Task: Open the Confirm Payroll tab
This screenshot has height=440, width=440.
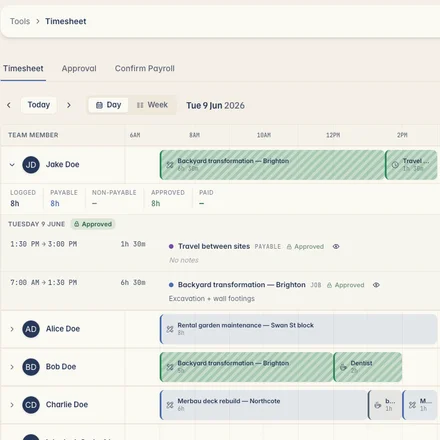Action: pos(145,69)
